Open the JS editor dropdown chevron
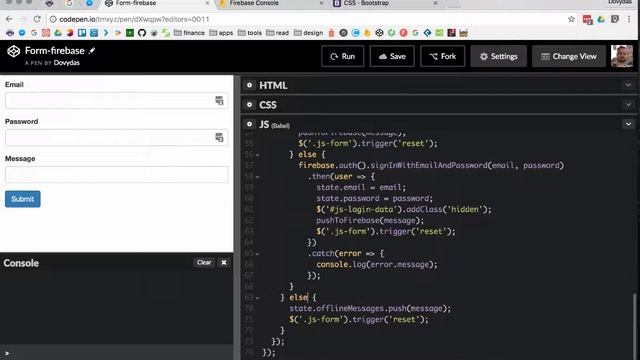Viewport: 640px width, 360px height. pyautogui.click(x=628, y=124)
